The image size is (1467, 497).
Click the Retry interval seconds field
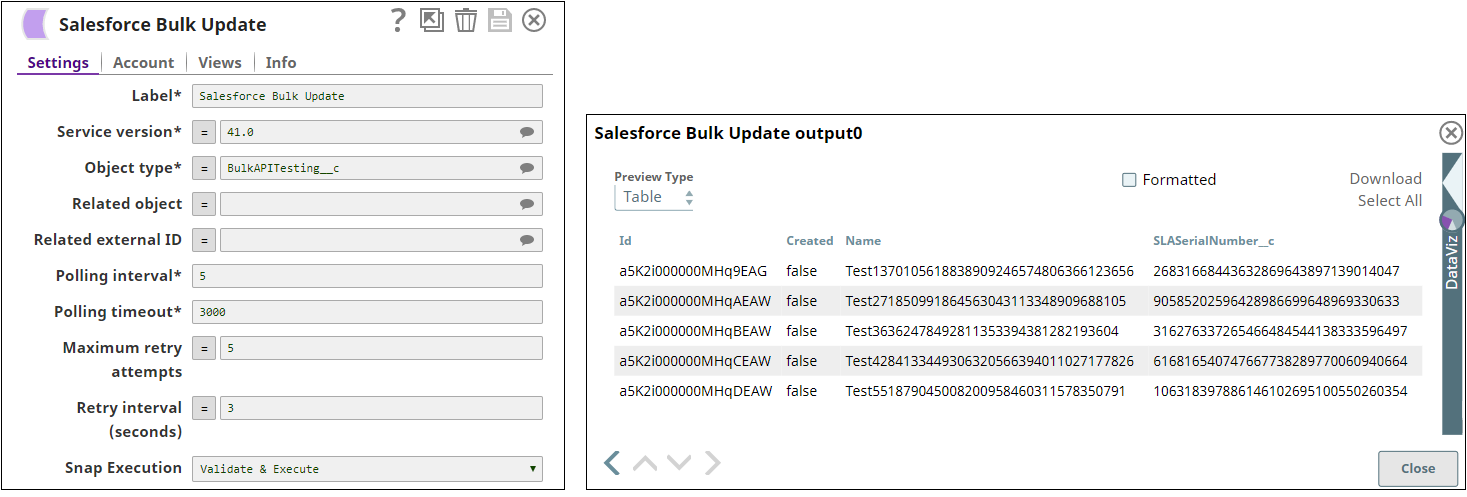click(x=381, y=408)
